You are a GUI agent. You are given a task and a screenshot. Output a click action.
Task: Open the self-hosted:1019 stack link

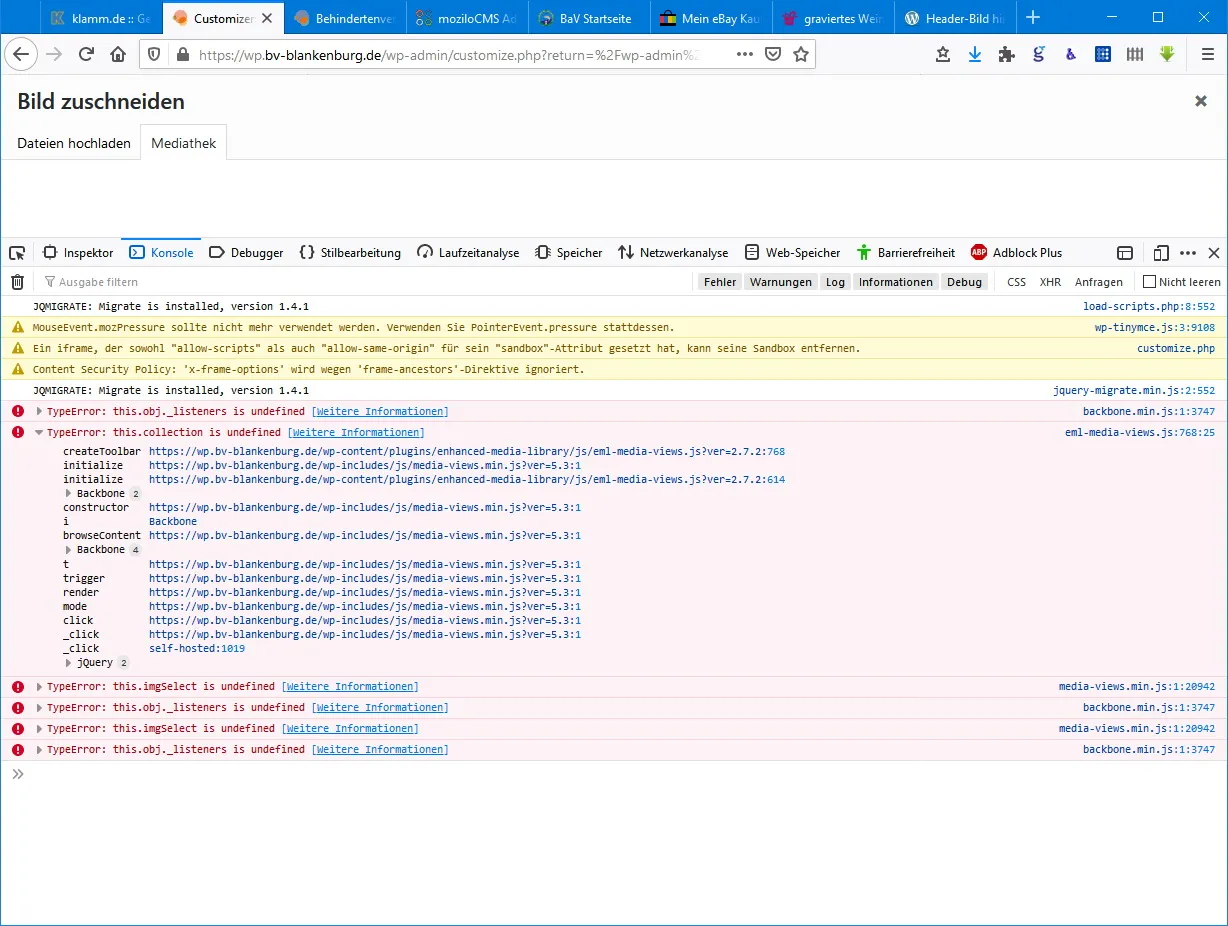[197, 649]
